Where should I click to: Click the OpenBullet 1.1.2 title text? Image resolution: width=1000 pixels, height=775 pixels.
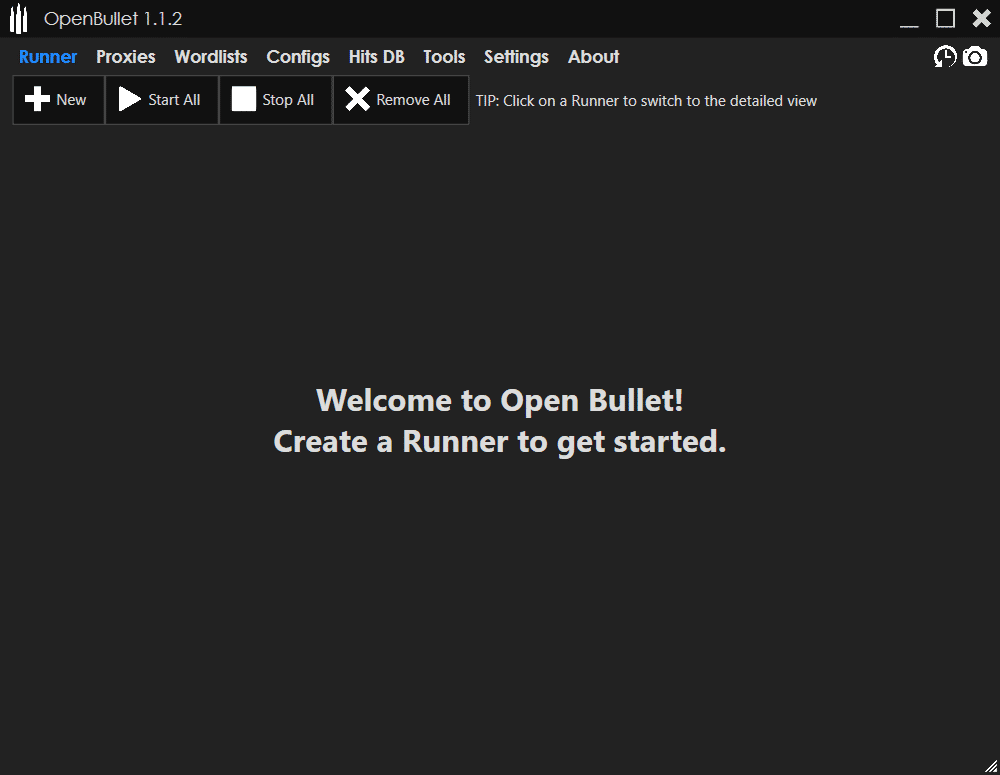[113, 19]
